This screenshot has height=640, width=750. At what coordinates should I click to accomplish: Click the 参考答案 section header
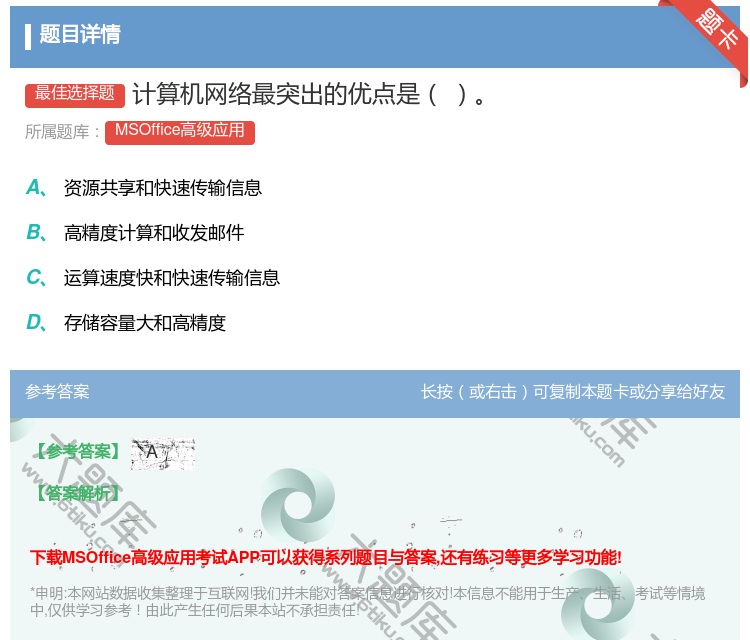57,392
